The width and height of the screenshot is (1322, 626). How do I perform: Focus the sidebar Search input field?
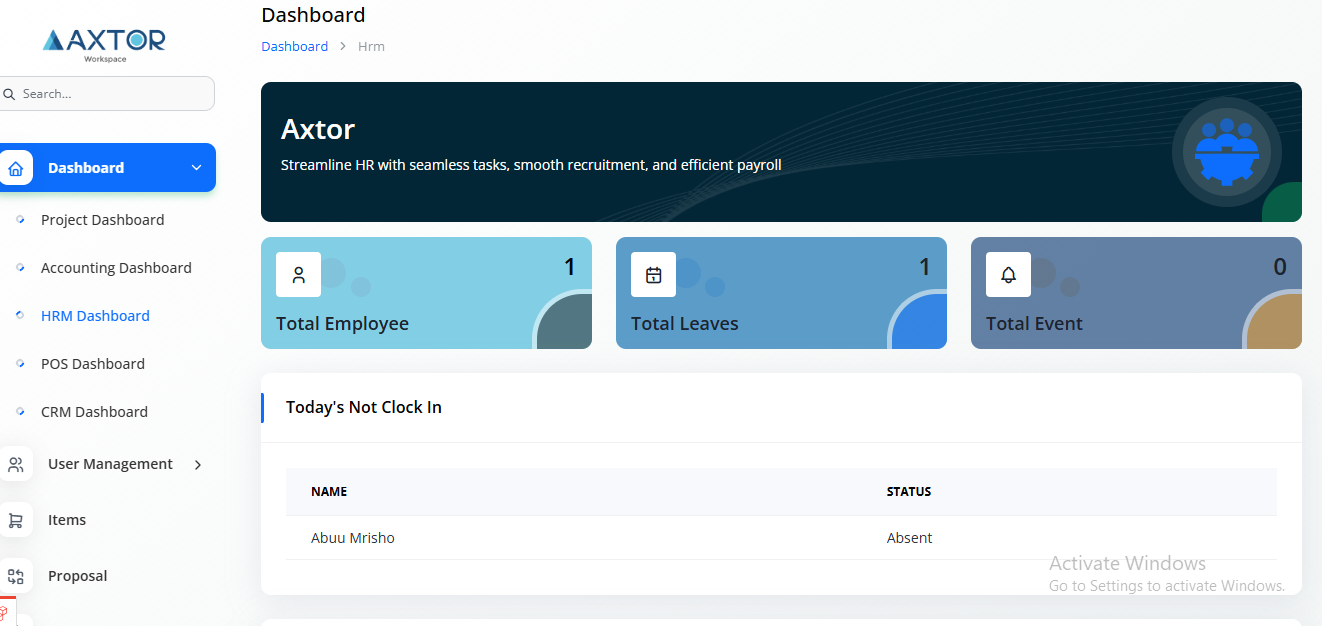click(x=113, y=94)
